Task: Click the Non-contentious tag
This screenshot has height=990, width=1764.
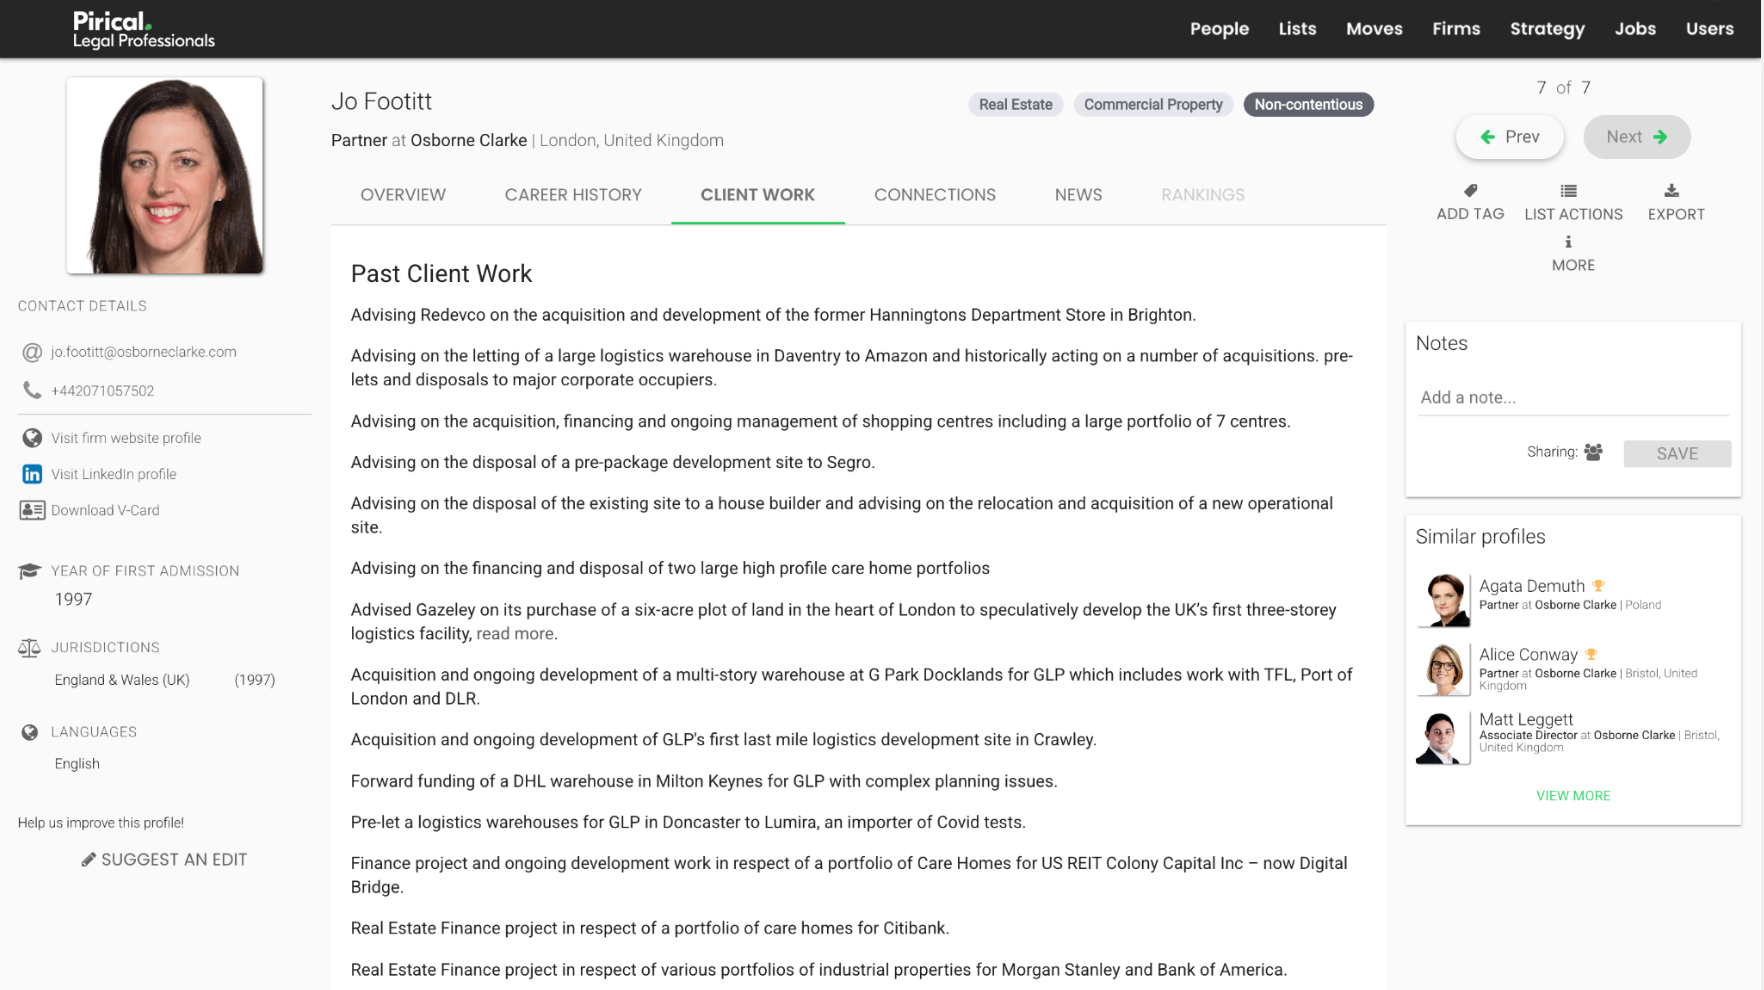Action: point(1308,104)
